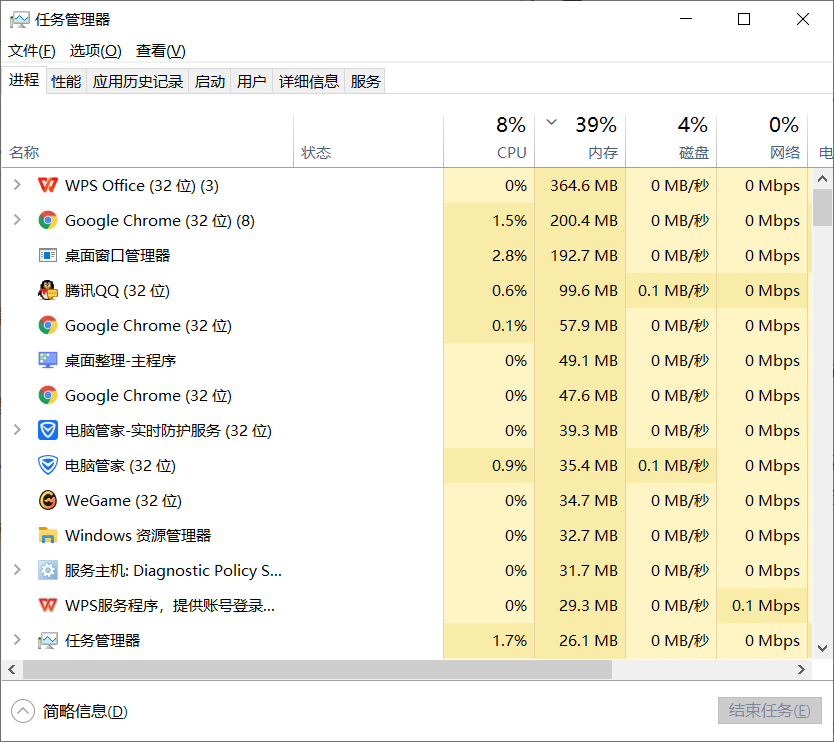Open the 文件(F) menu
The height and width of the screenshot is (742, 834).
[32, 51]
